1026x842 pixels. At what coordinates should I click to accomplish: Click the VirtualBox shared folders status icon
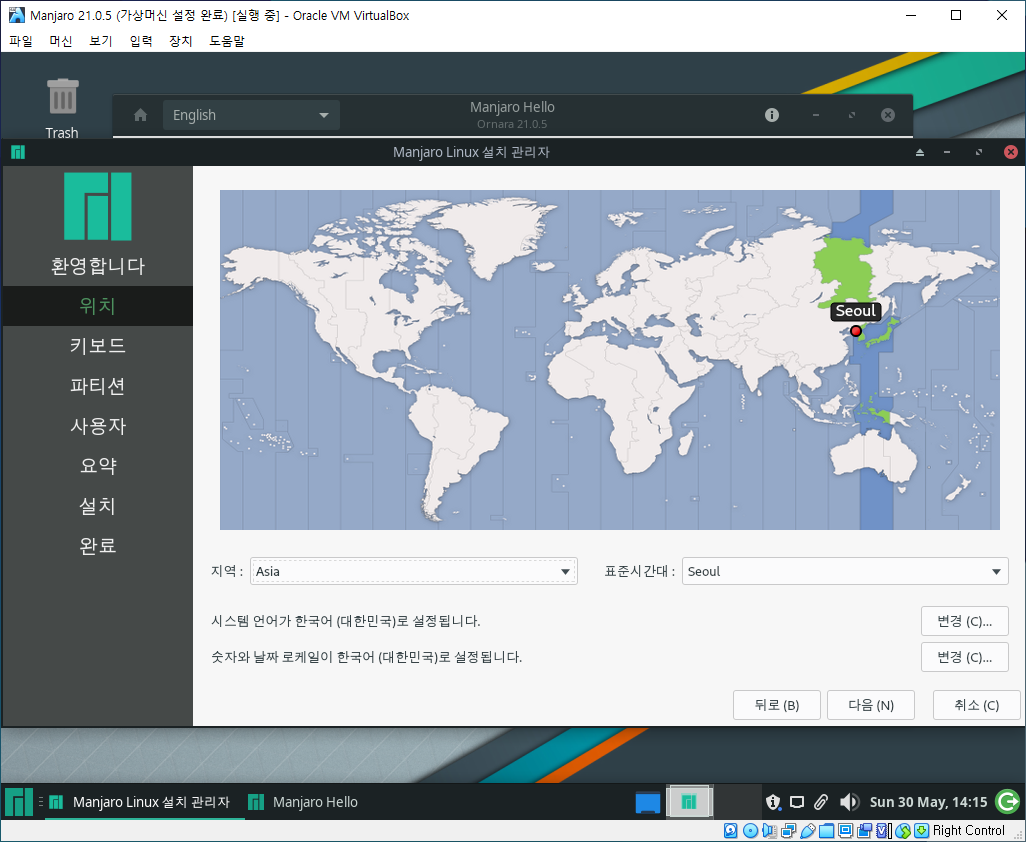[x=826, y=830]
